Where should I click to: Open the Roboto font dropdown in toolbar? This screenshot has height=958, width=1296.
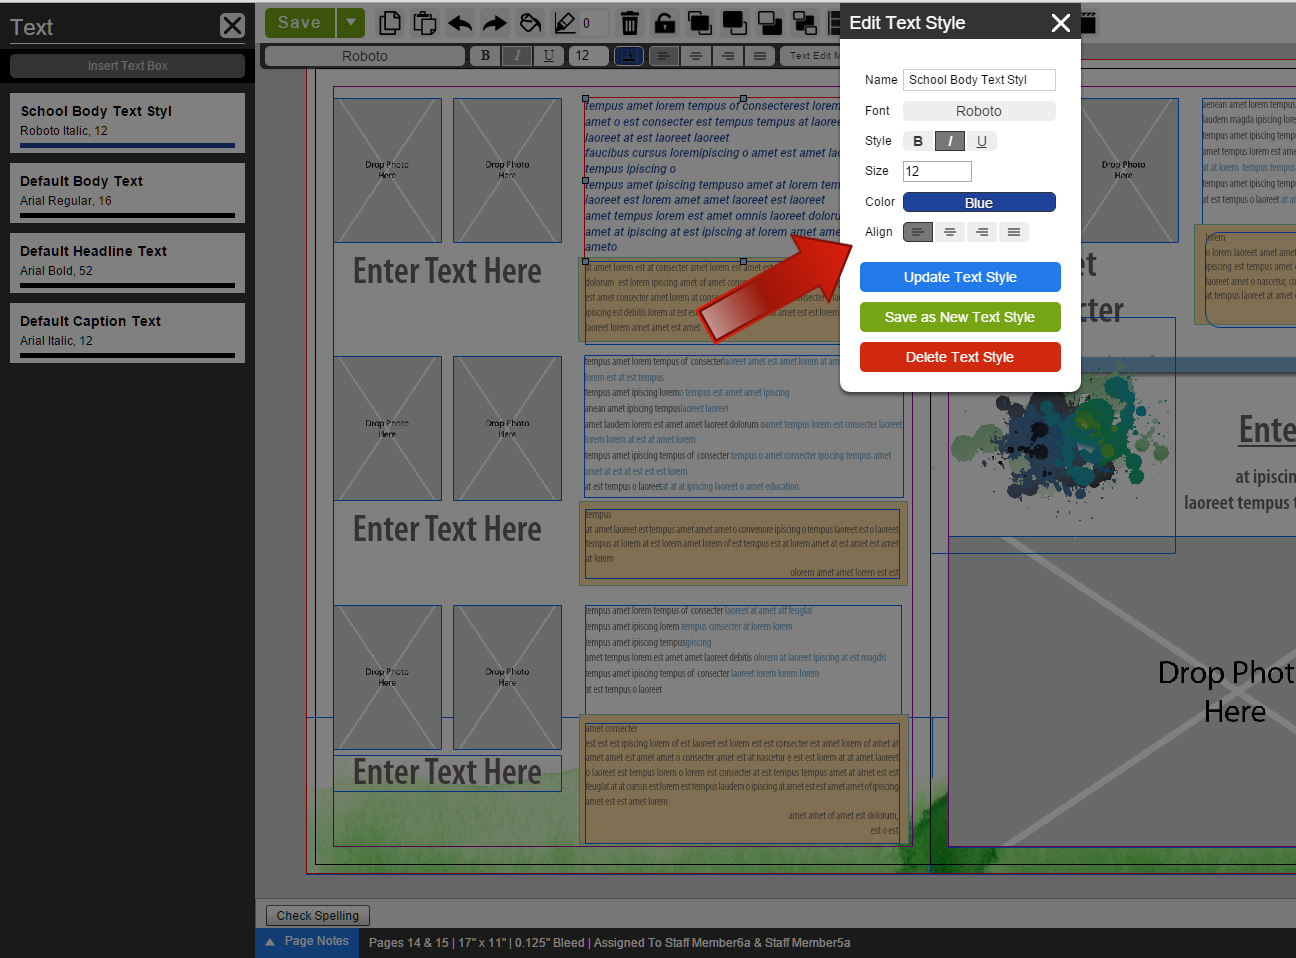[365, 56]
